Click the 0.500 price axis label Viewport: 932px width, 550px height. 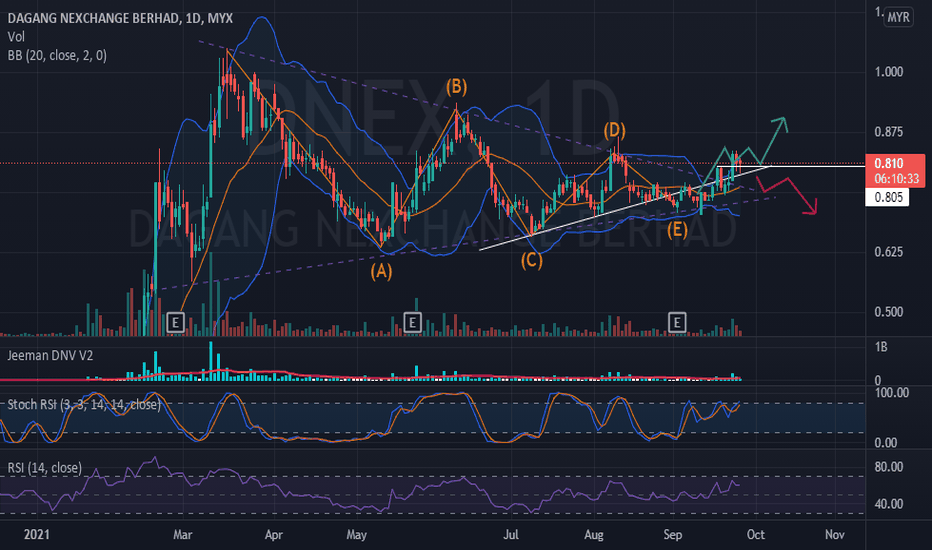pos(889,312)
